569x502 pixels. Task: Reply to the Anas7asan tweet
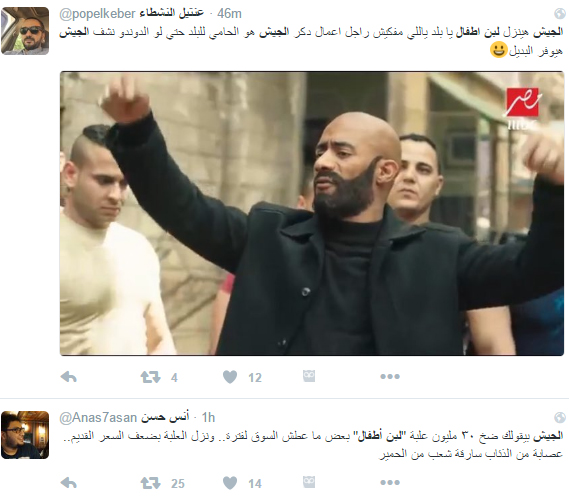[x=69, y=483]
